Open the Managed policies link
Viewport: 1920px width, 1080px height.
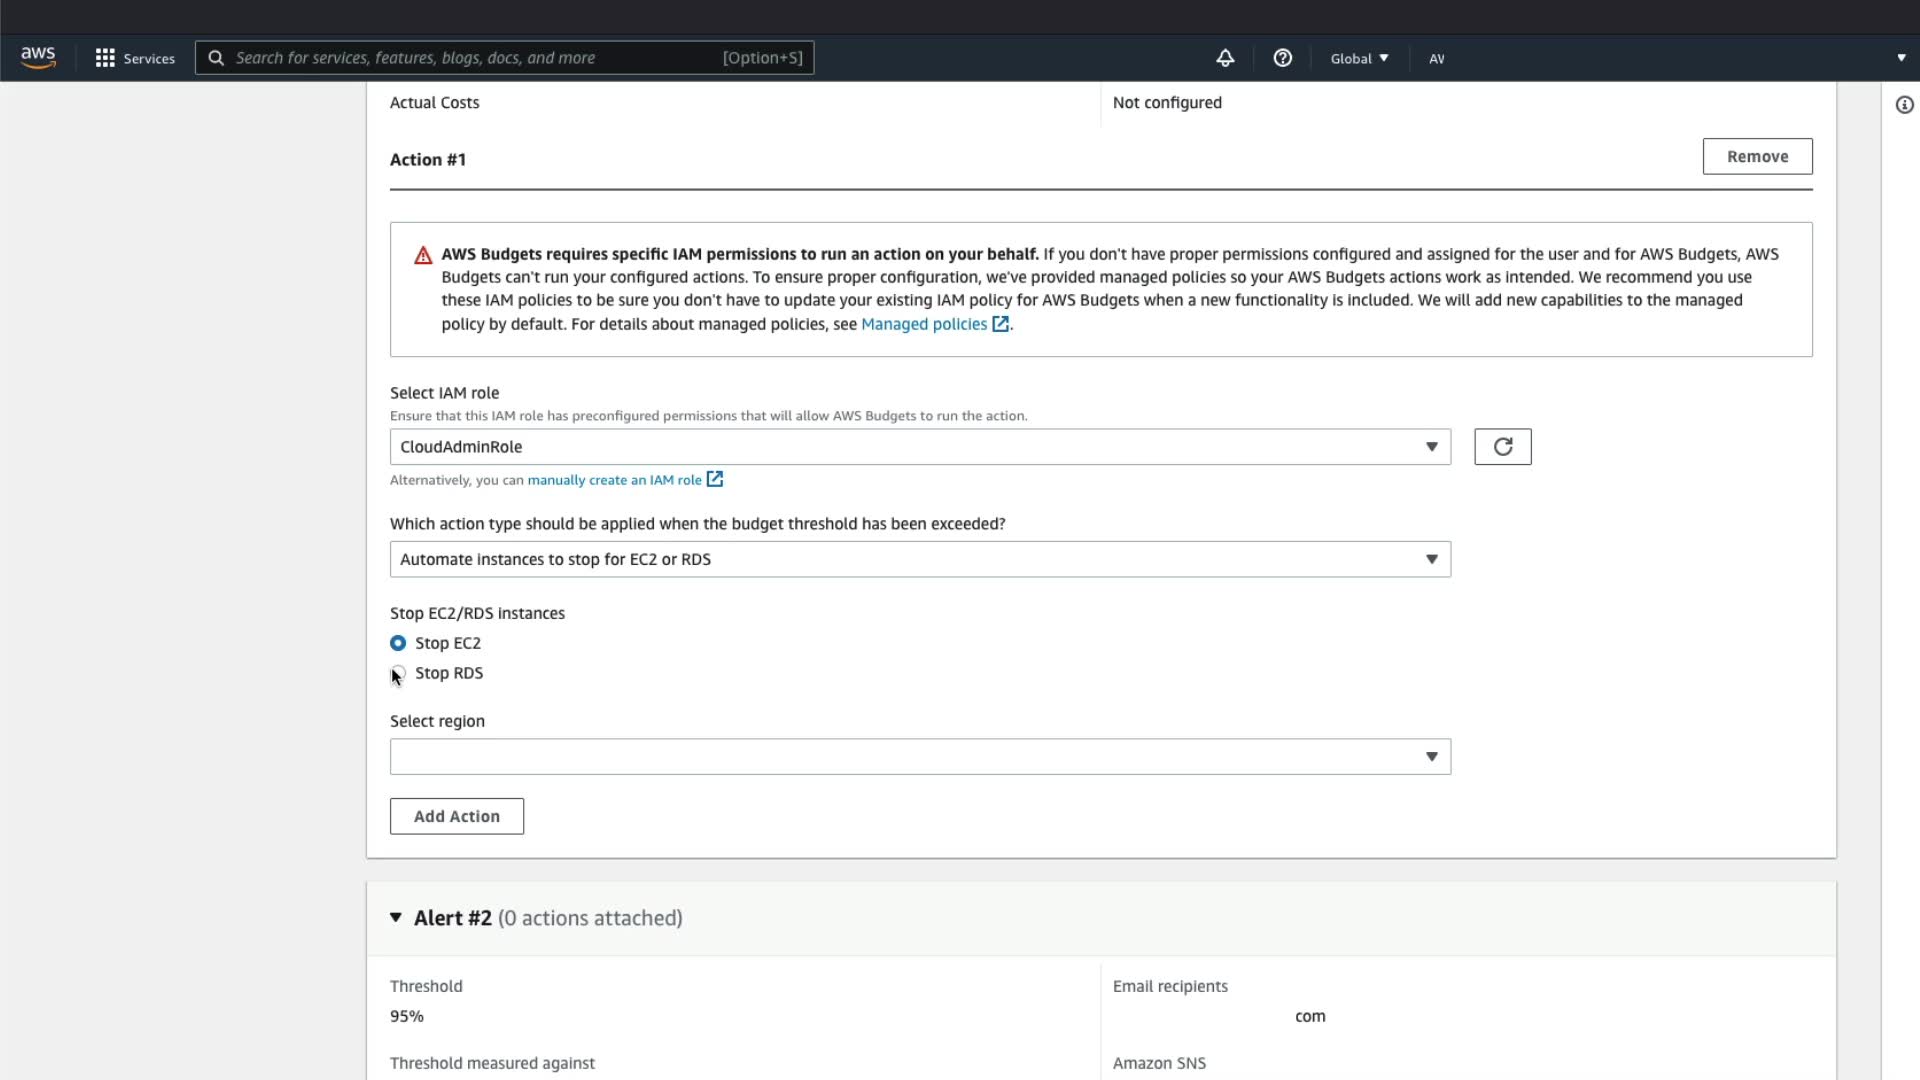(924, 324)
